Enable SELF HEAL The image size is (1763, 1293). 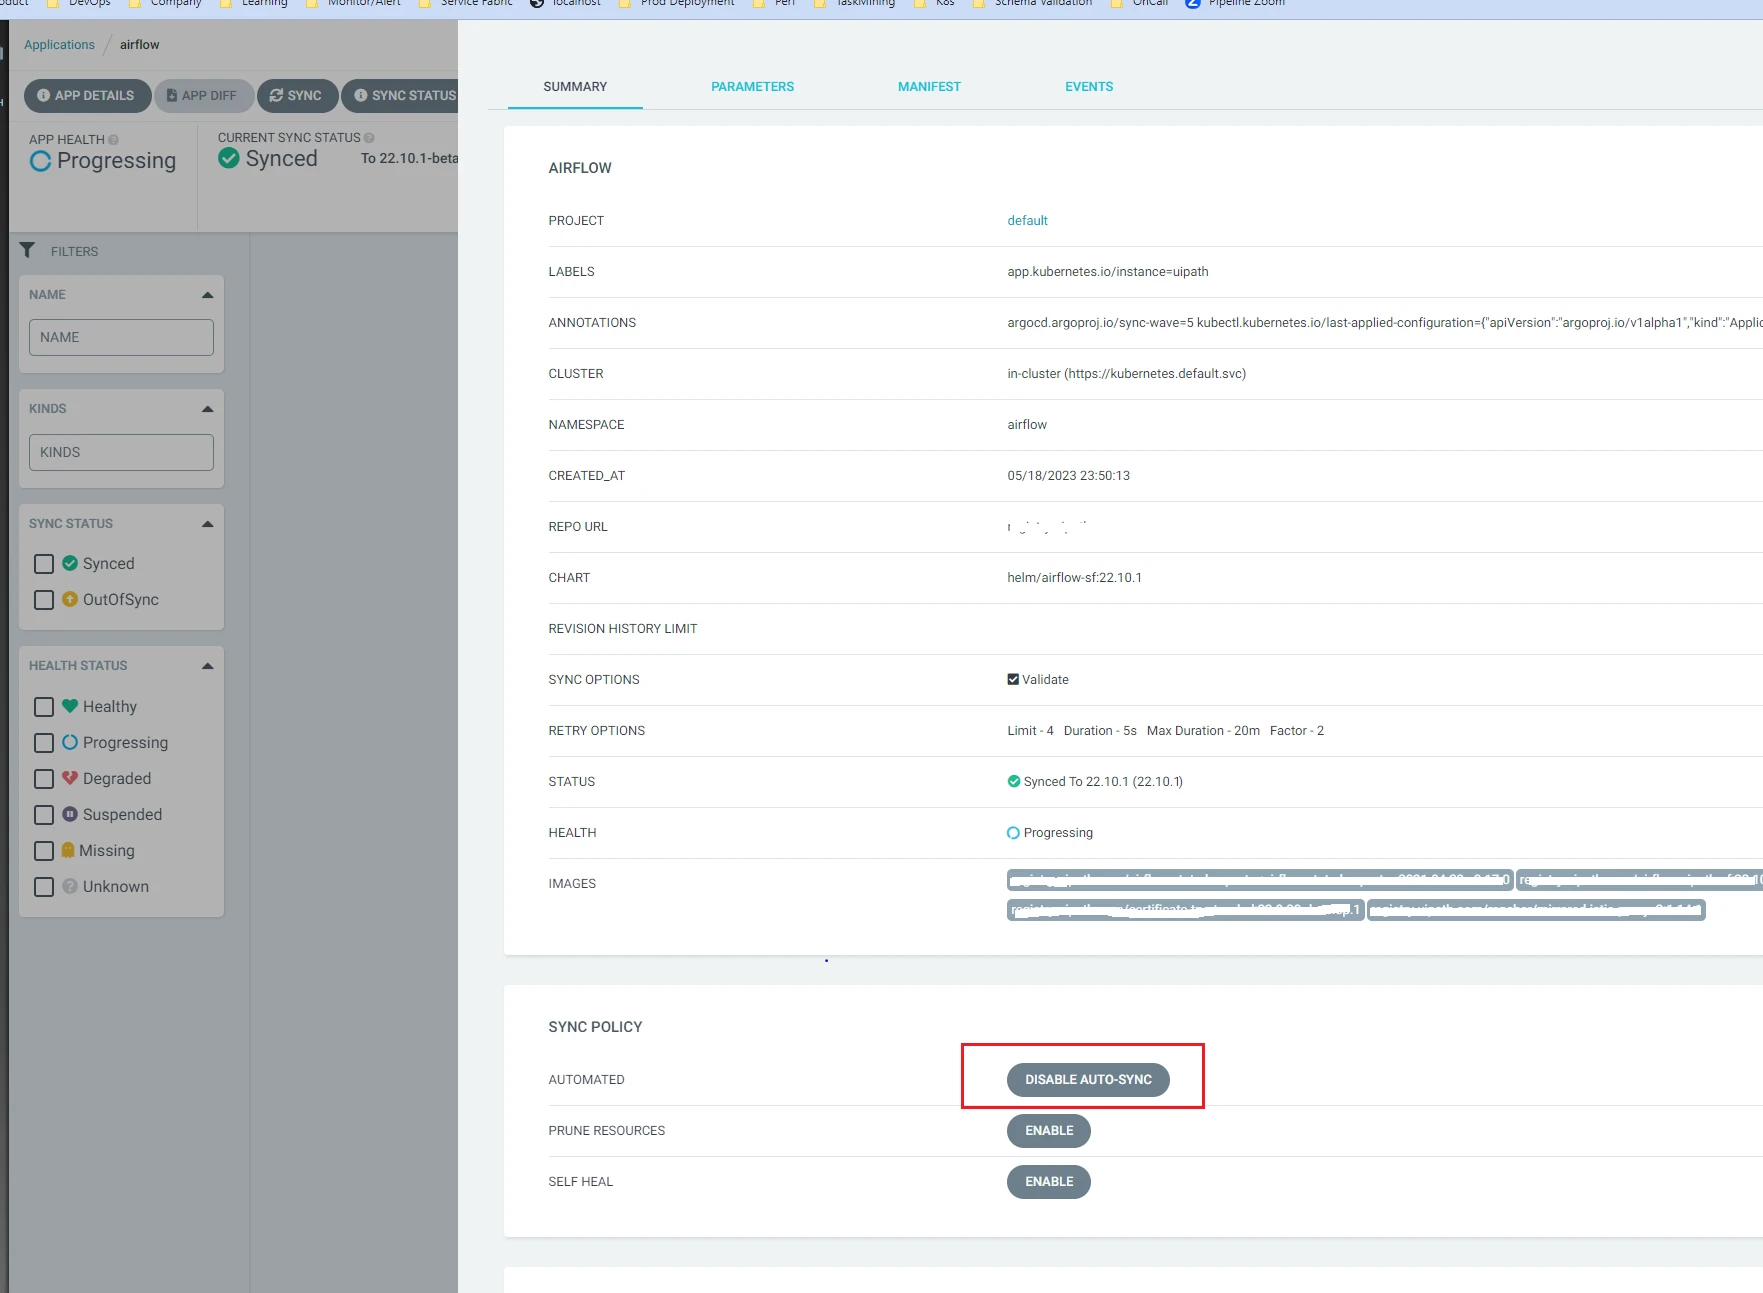pos(1049,1182)
